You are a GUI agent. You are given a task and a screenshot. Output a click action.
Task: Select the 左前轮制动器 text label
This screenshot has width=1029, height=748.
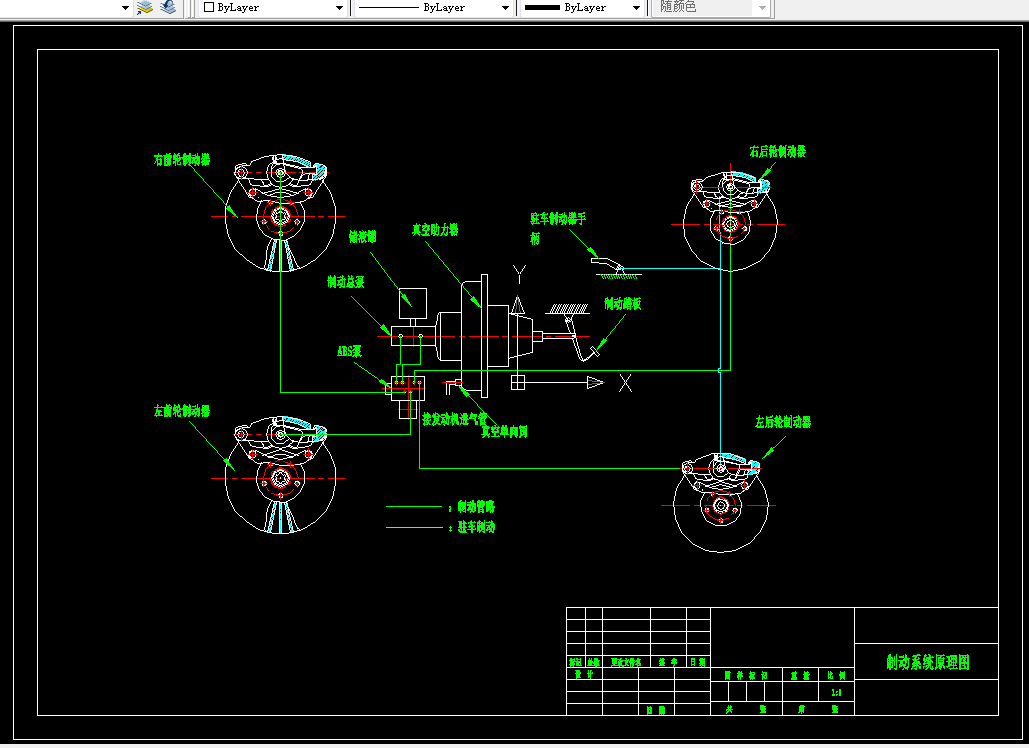(x=182, y=411)
